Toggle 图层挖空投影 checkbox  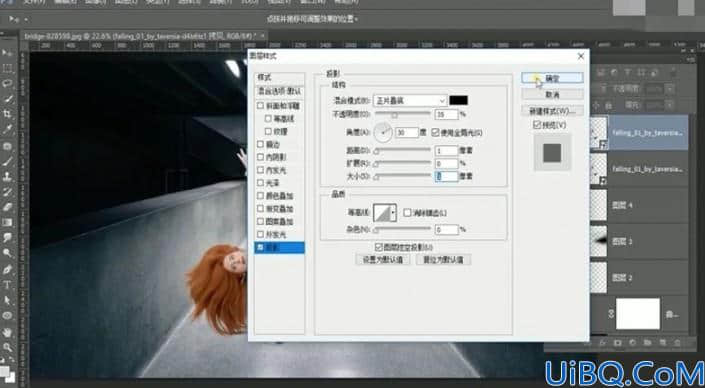pos(379,247)
